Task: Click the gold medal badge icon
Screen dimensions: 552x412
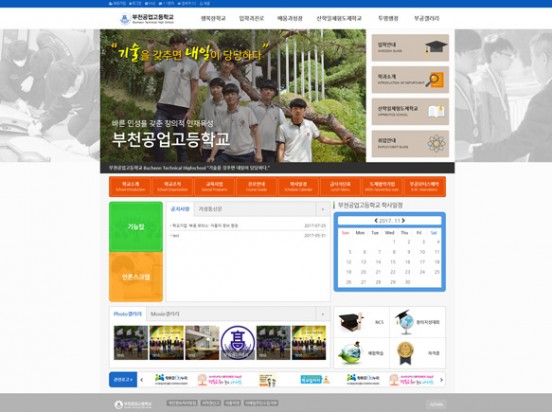Action: click(x=404, y=353)
